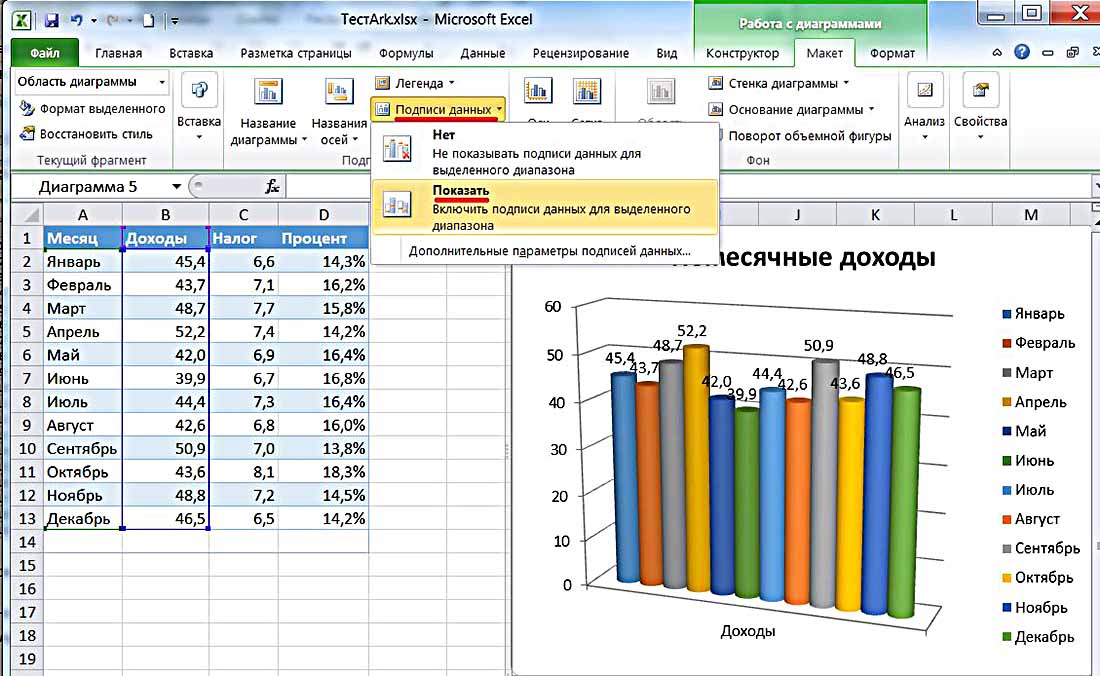This screenshot has height=676, width=1100.
Task: Open the Файл tab
Action: (44, 53)
